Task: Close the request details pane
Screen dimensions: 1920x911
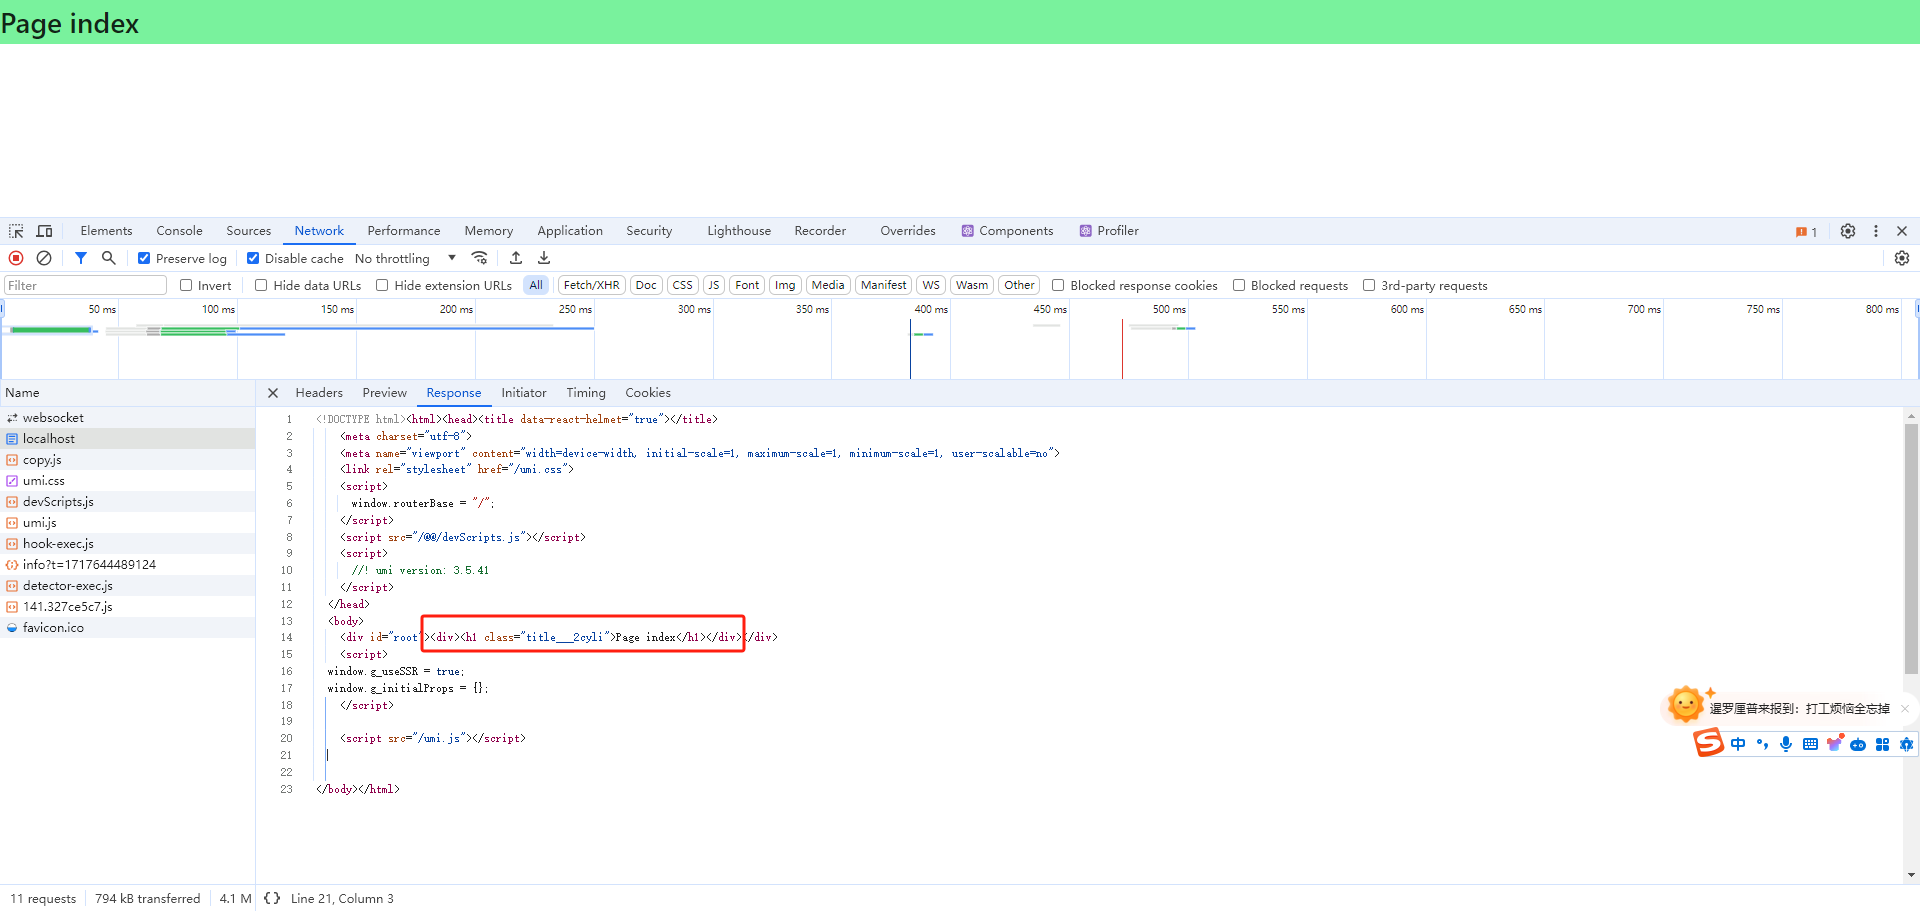Action: point(273,393)
